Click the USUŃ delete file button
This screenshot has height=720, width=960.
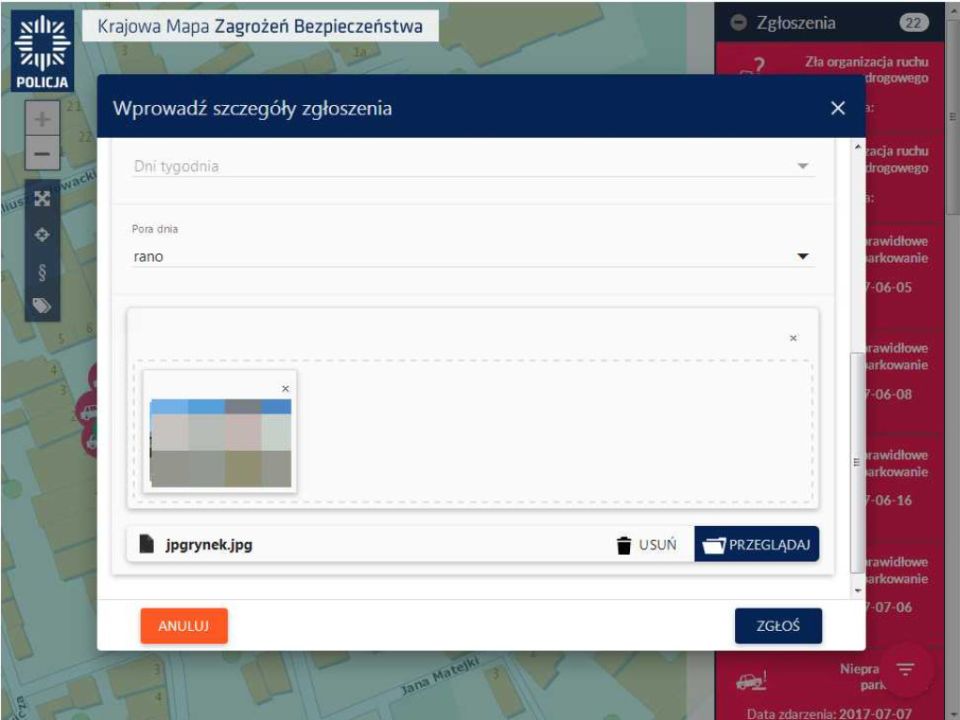646,545
